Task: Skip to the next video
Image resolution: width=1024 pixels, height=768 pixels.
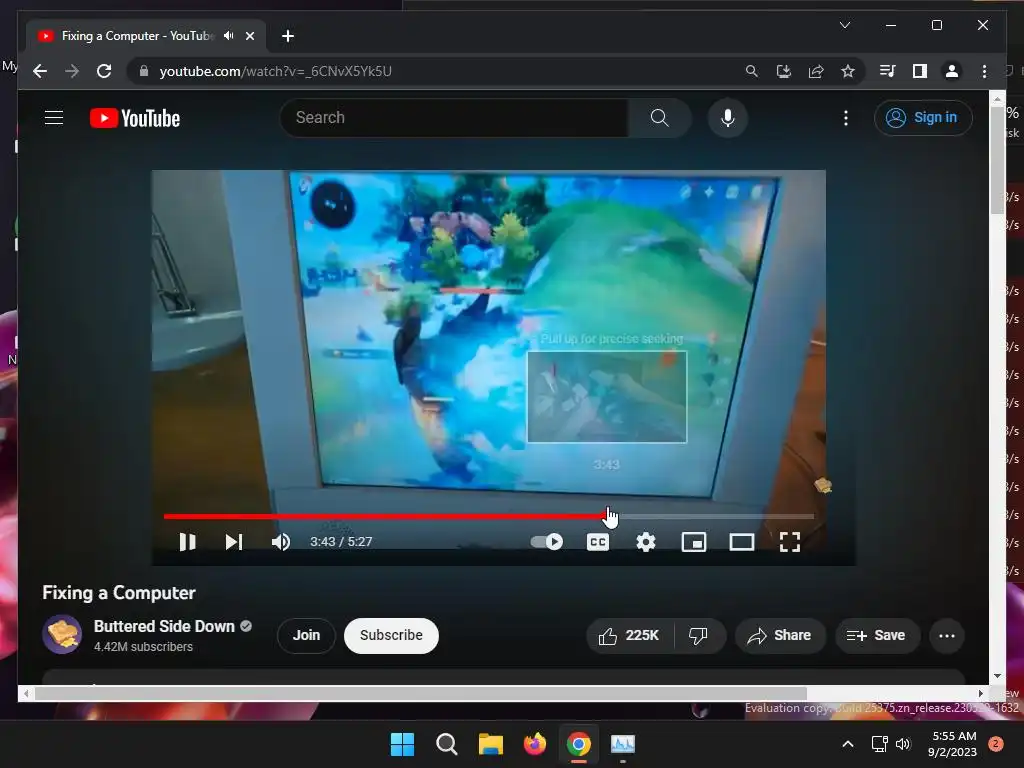Action: (234, 542)
